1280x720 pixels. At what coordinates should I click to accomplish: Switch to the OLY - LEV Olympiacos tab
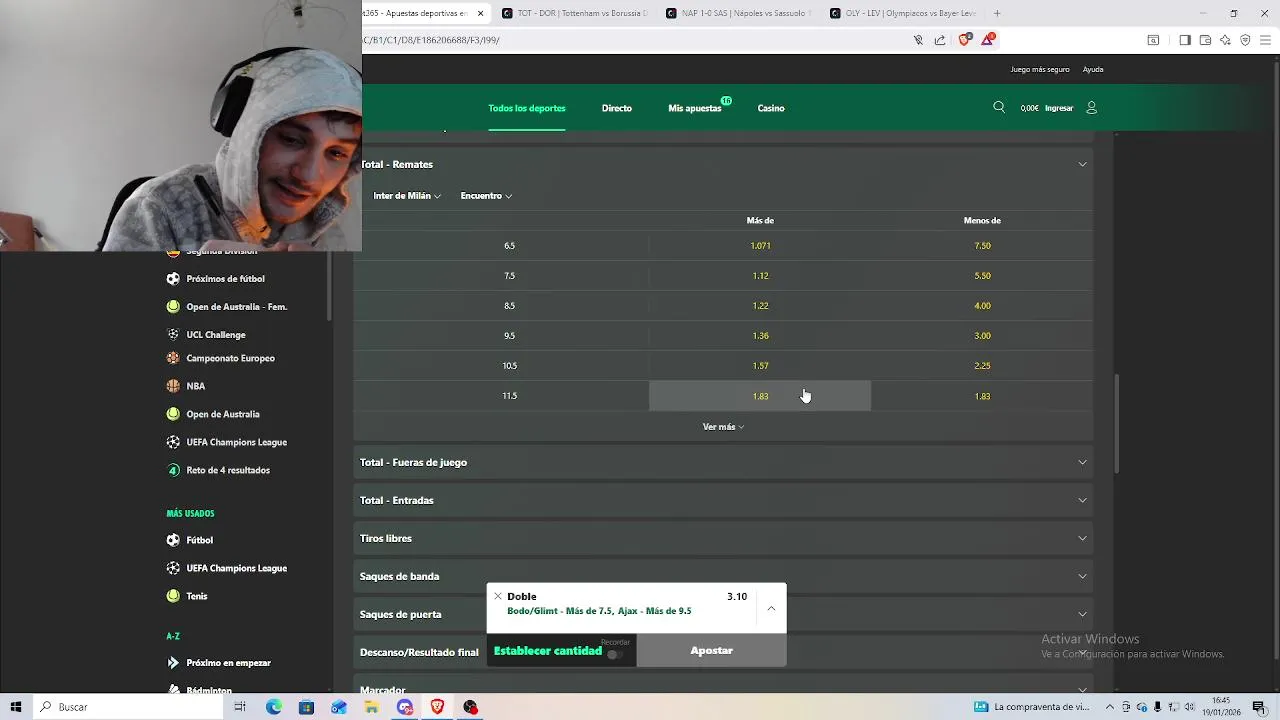coord(903,13)
